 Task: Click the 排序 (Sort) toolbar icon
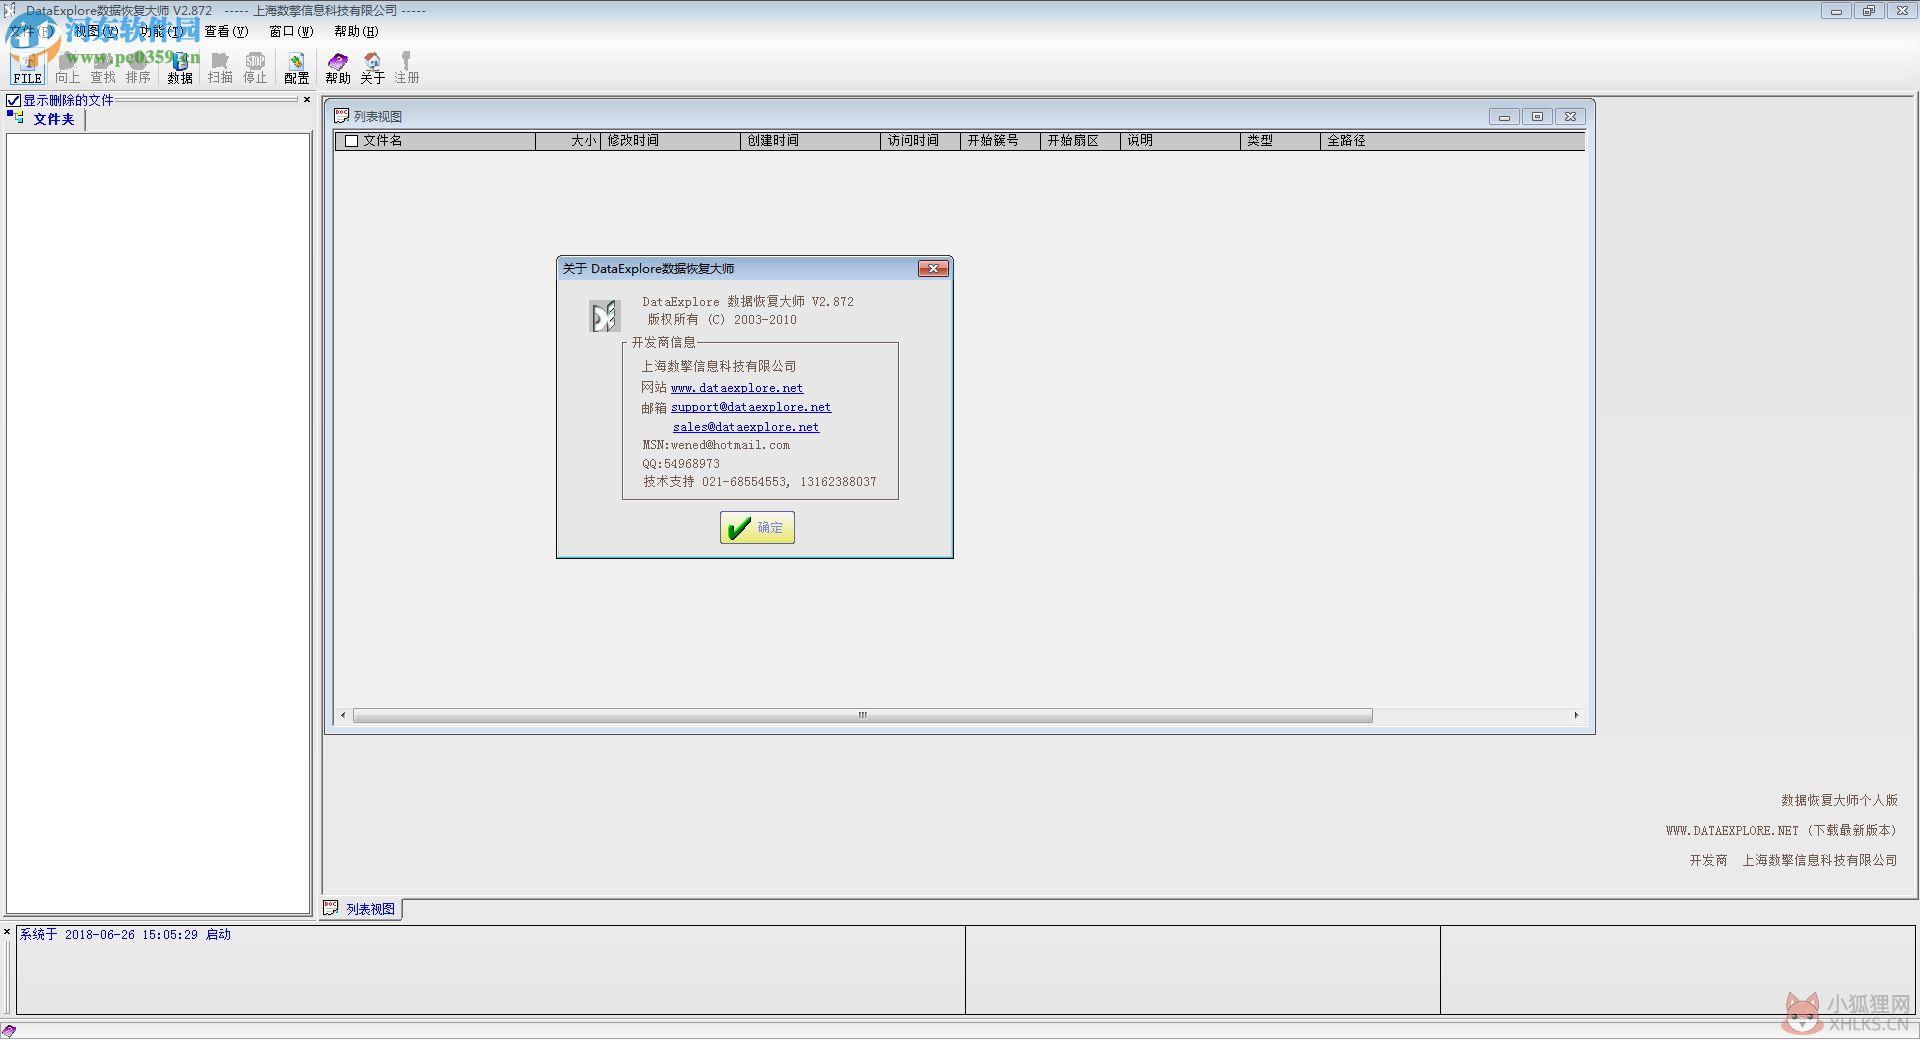(138, 68)
